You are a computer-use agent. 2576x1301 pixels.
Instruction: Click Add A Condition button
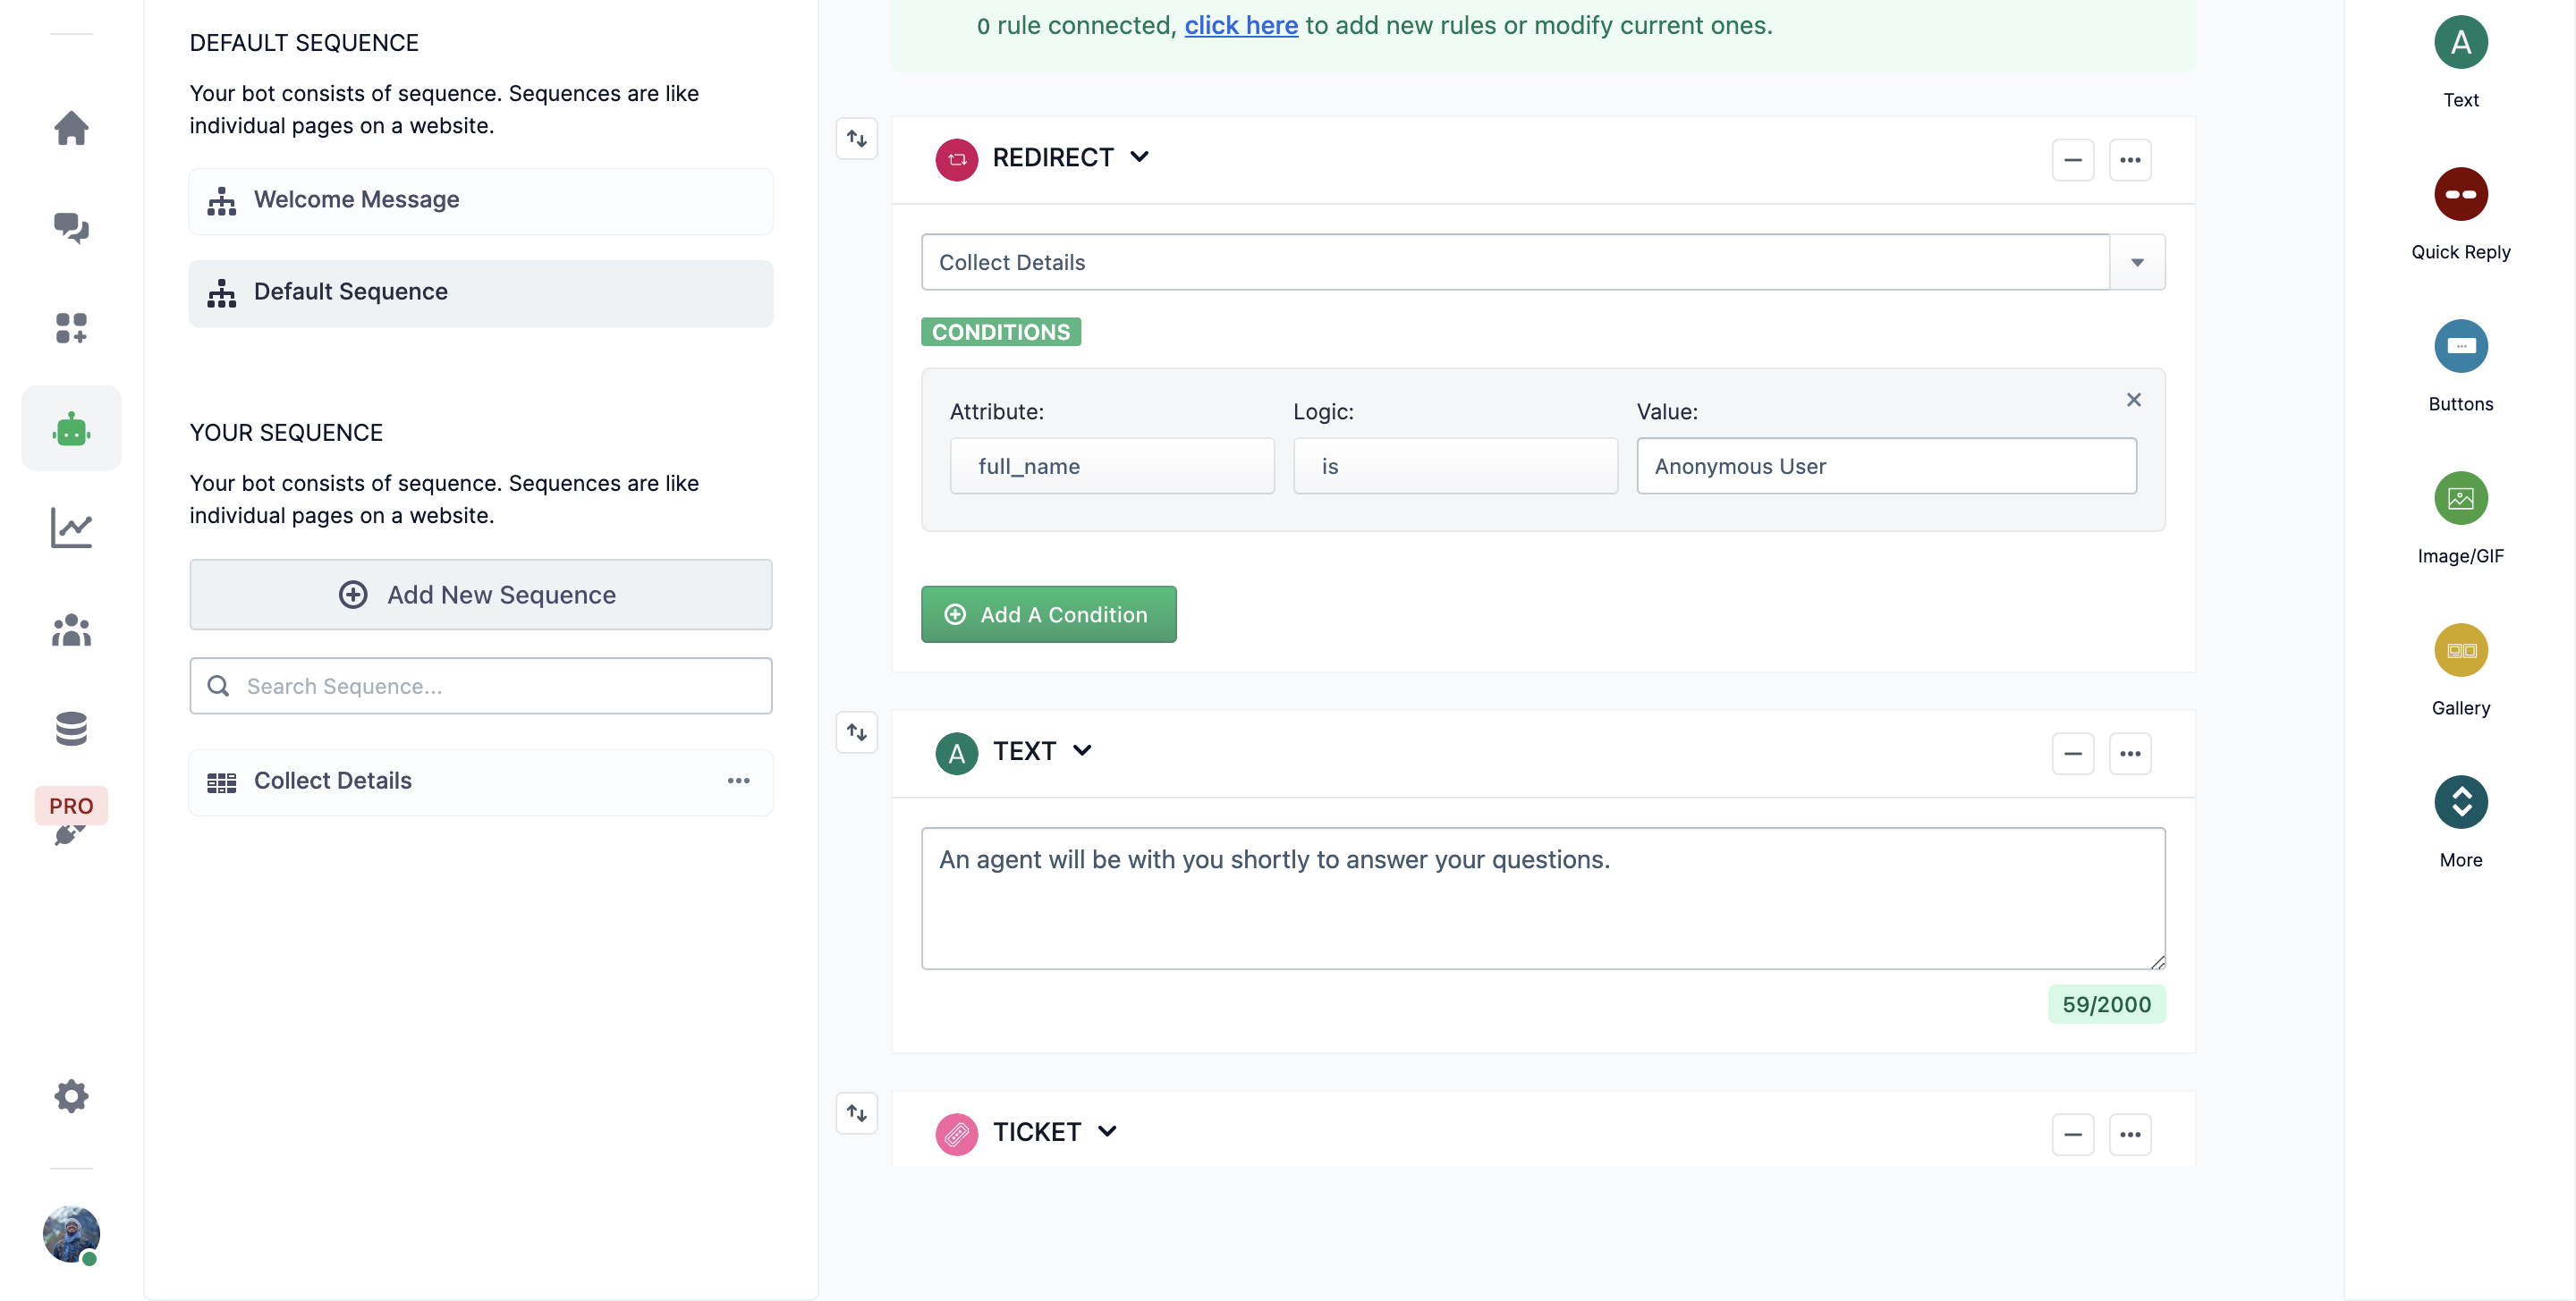(x=1047, y=614)
